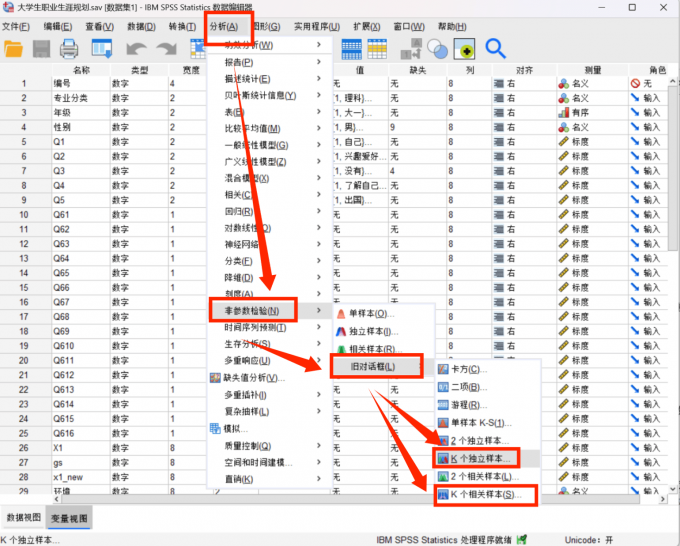Save the dataset with the disk icon
The height and width of the screenshot is (546, 680).
coord(42,49)
